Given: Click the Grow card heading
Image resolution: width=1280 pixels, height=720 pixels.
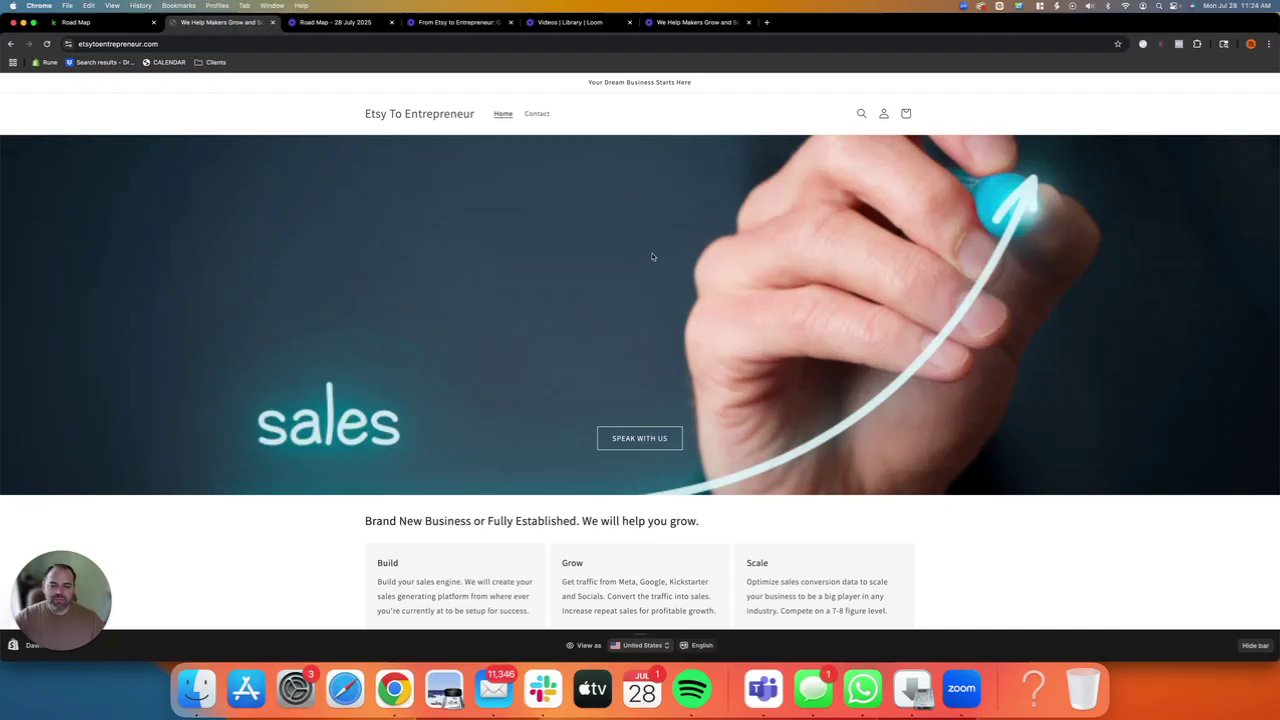Looking at the screenshot, I should tap(572, 563).
